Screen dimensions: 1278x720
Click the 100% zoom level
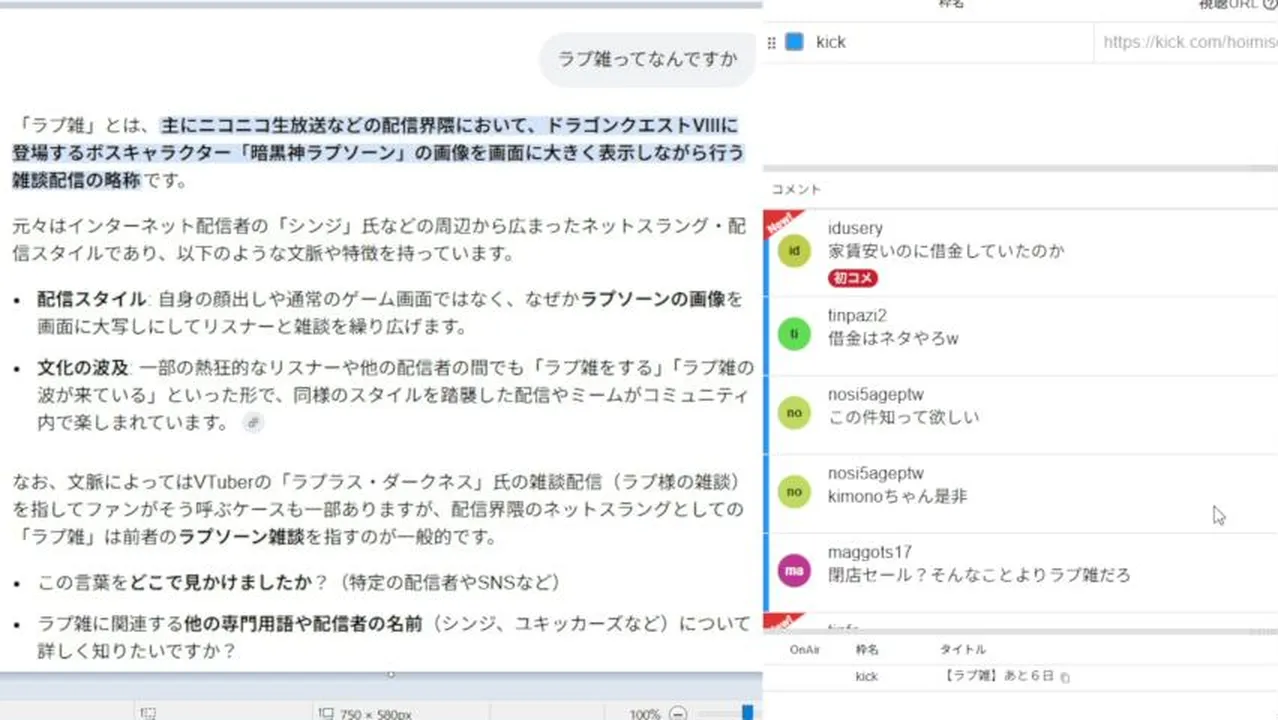click(645, 714)
